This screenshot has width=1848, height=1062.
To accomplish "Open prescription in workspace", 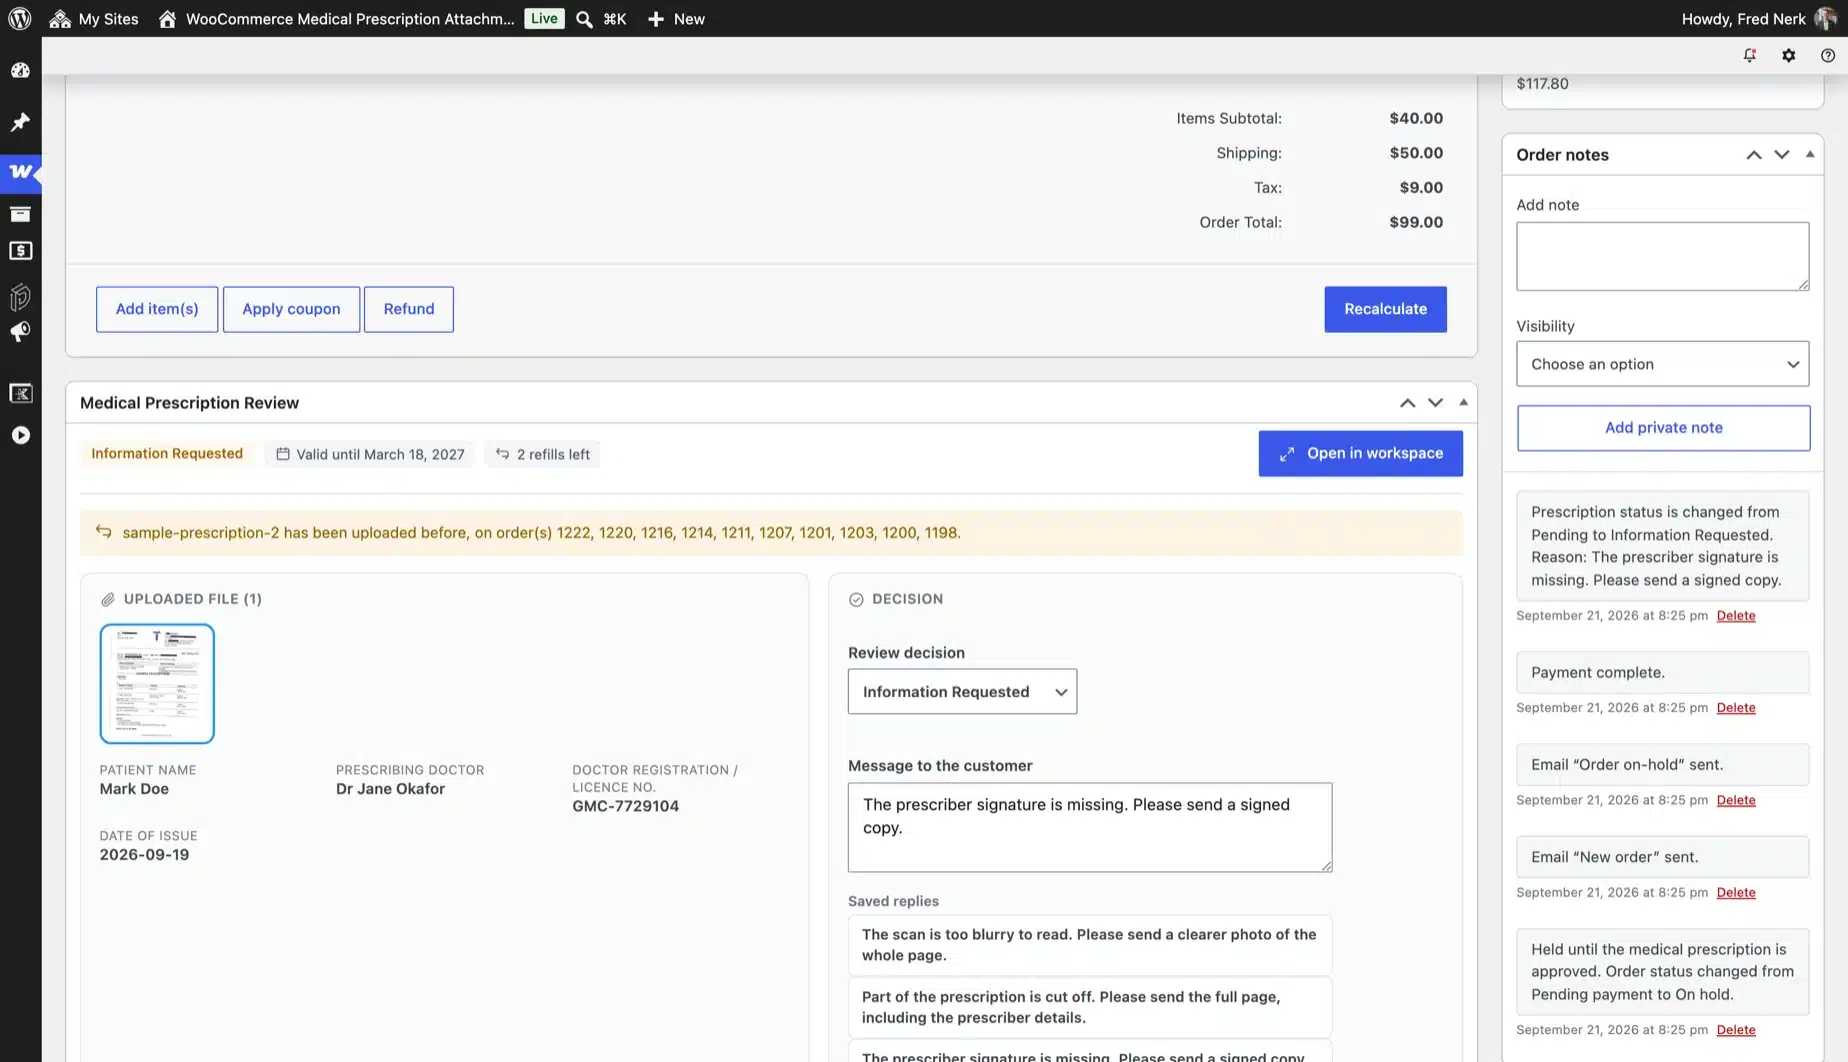I will coord(1360,453).
